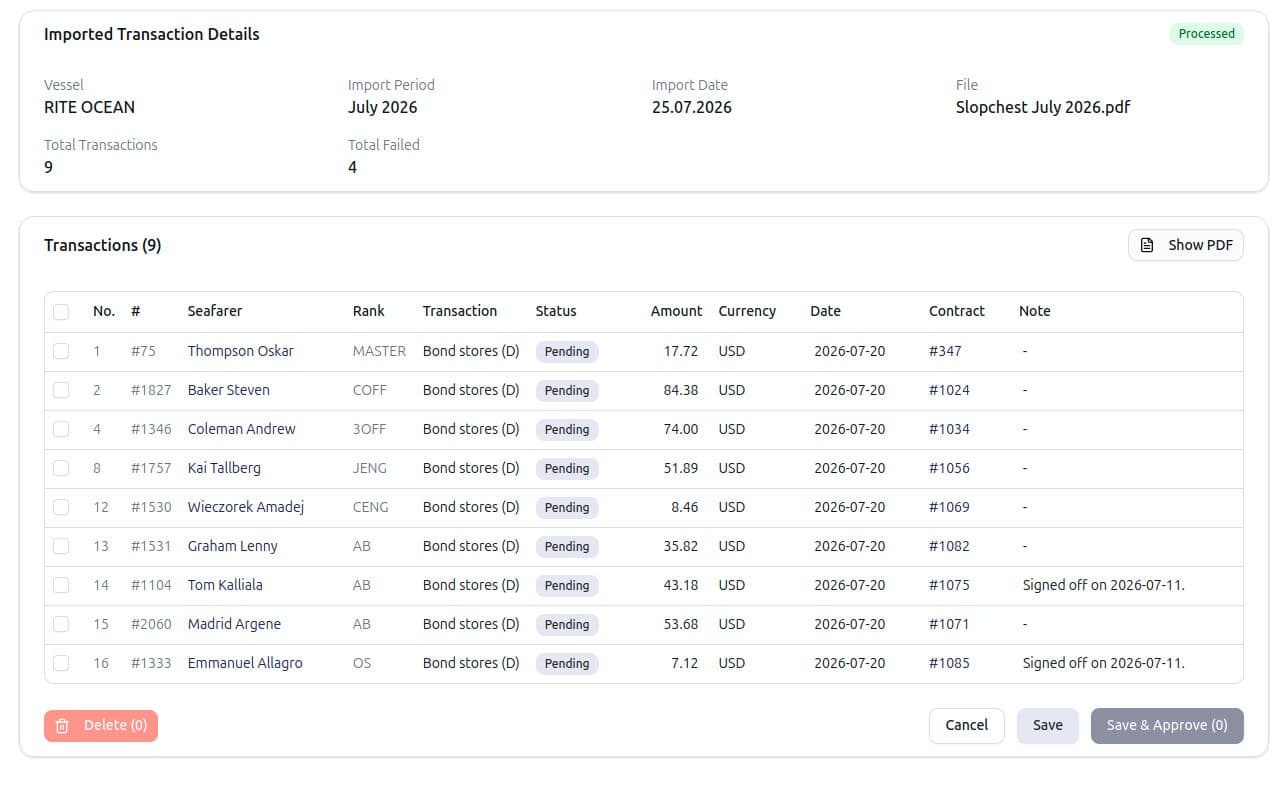Image resolution: width=1287 pixels, height=804 pixels.
Task: Click the Pending badge for Thompson Oskar
Action: coord(567,352)
